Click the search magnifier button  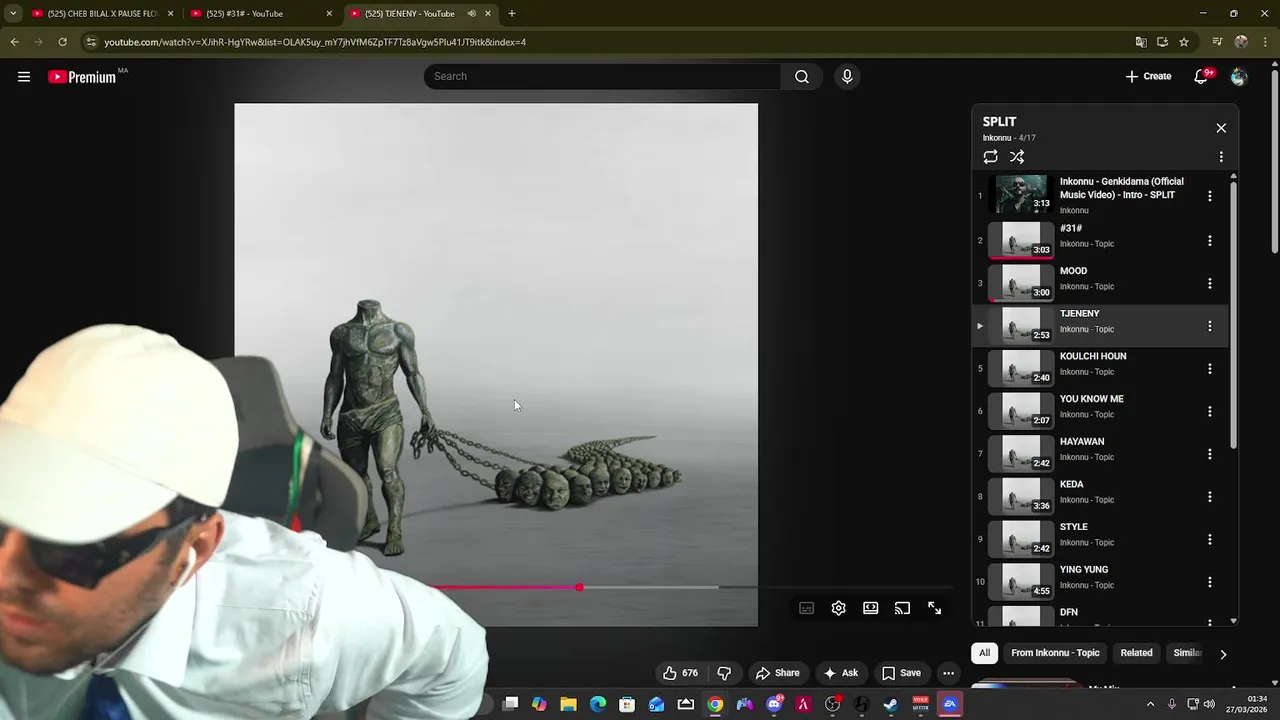click(x=802, y=77)
